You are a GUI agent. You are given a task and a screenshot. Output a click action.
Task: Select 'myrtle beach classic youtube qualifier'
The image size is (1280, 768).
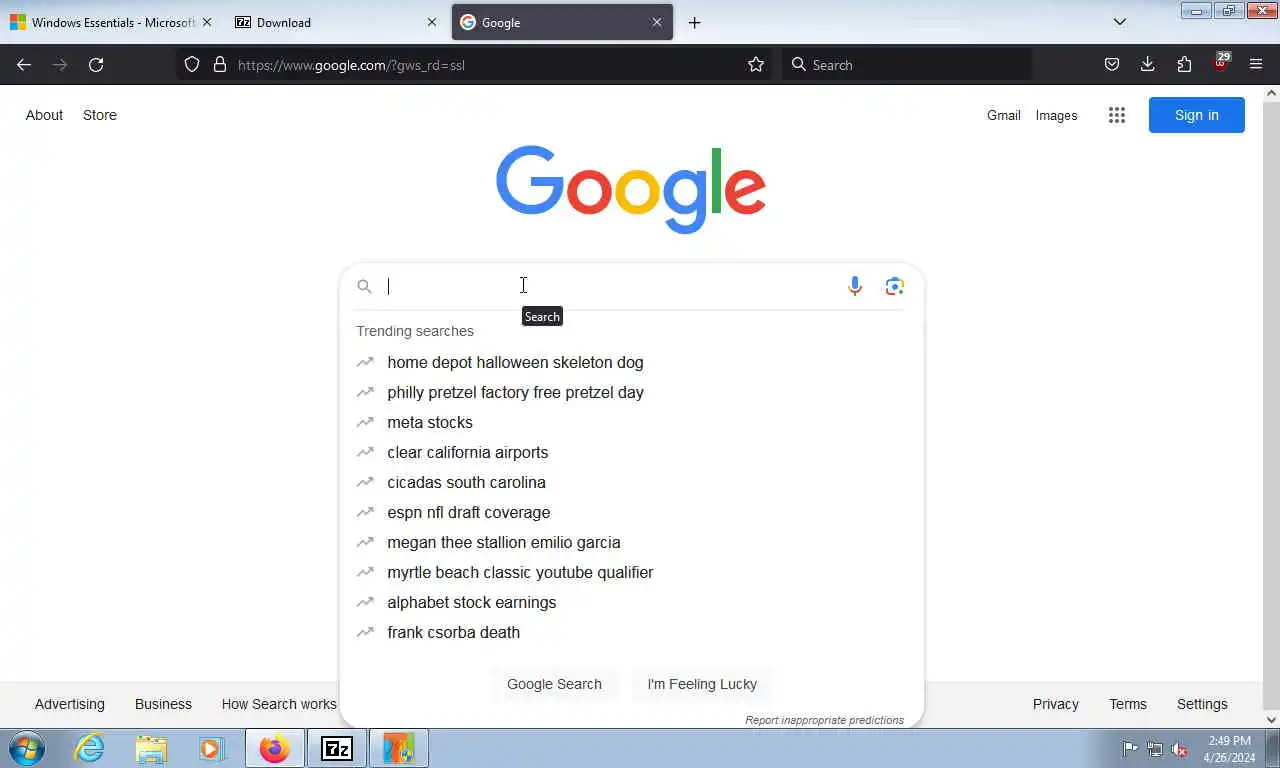pyautogui.click(x=631, y=572)
